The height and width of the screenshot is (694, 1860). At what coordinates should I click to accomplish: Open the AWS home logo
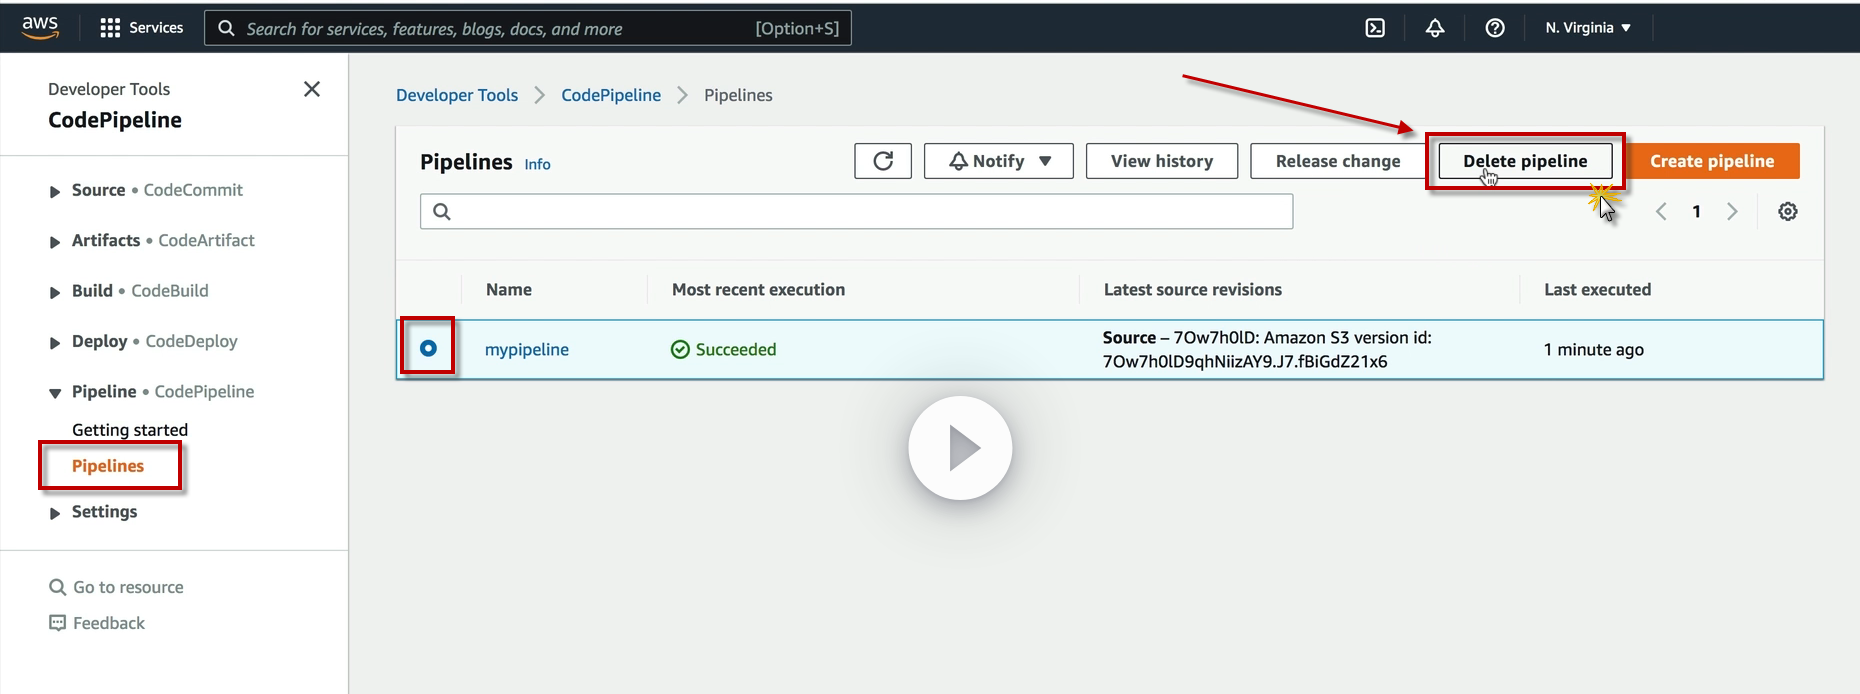[40, 27]
